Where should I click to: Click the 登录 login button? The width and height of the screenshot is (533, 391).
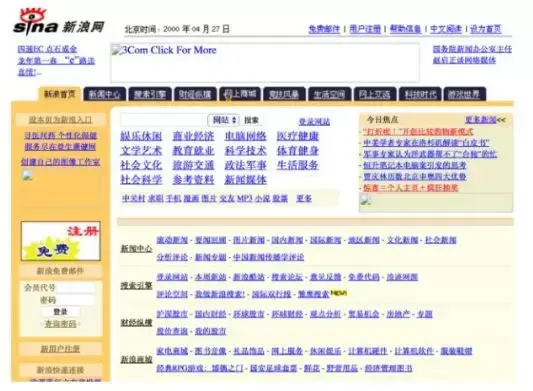(x=61, y=311)
